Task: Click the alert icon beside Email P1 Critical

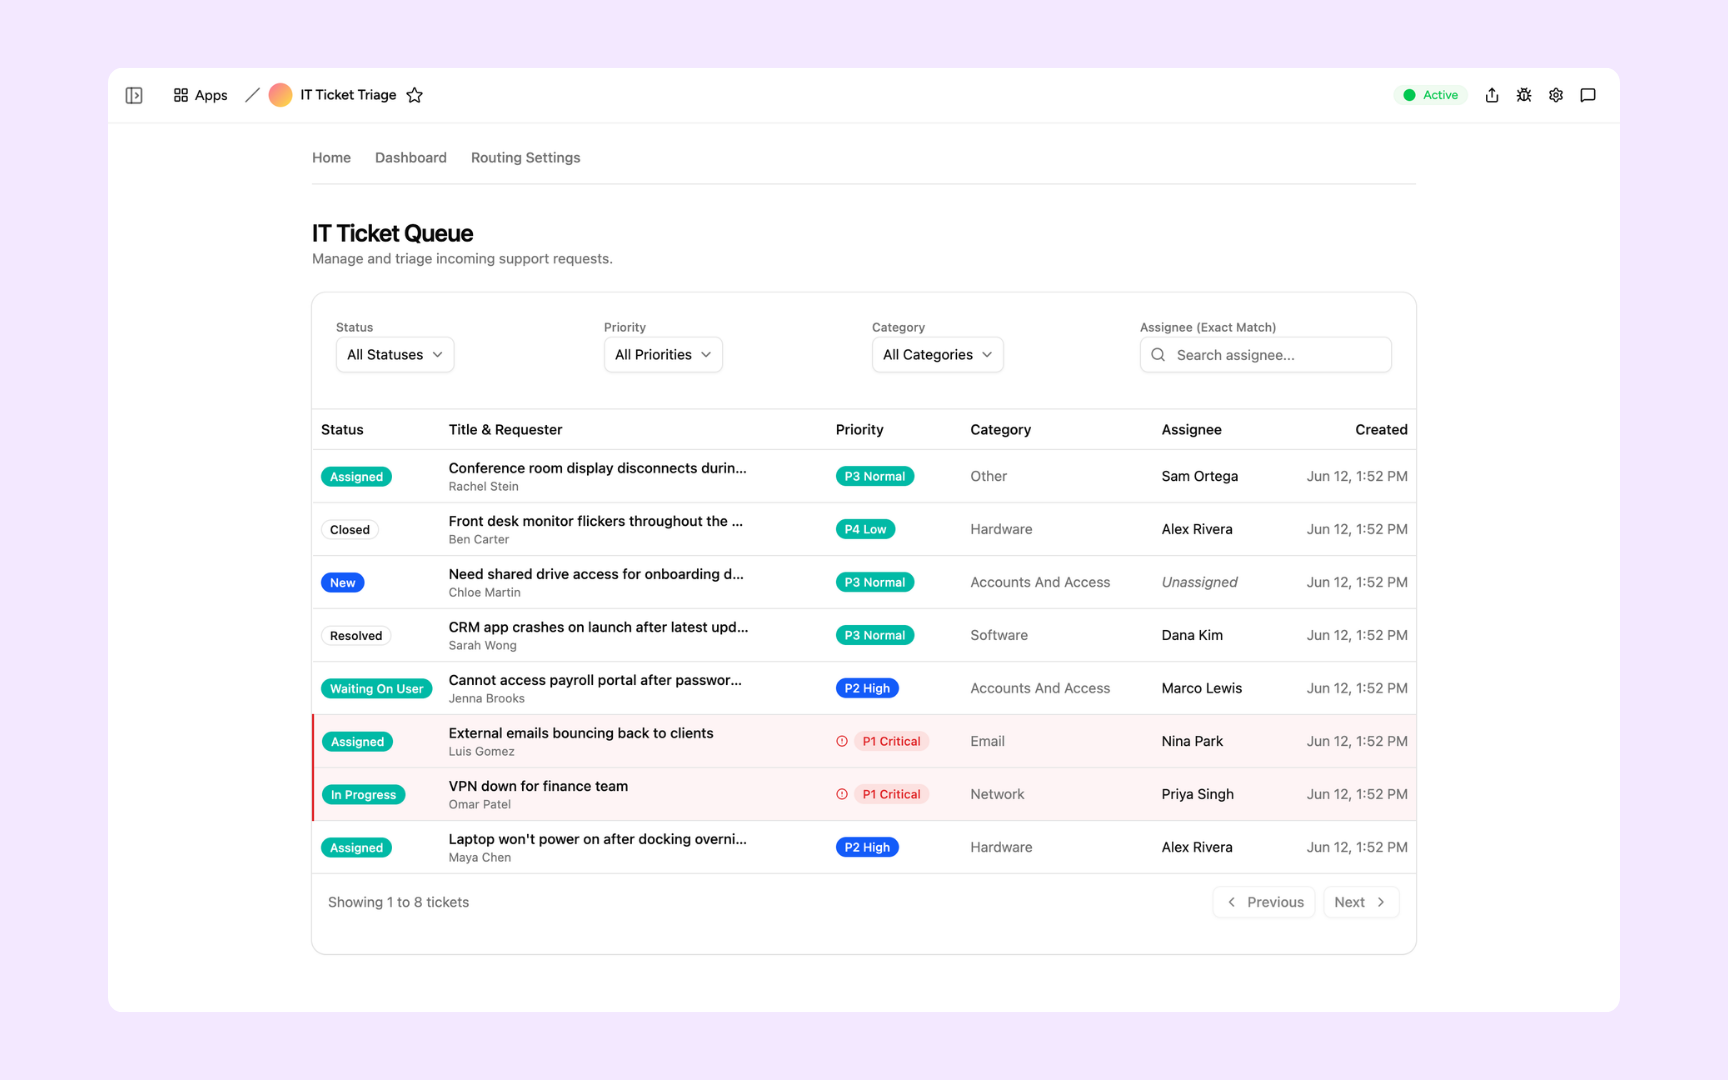Action: (x=842, y=741)
